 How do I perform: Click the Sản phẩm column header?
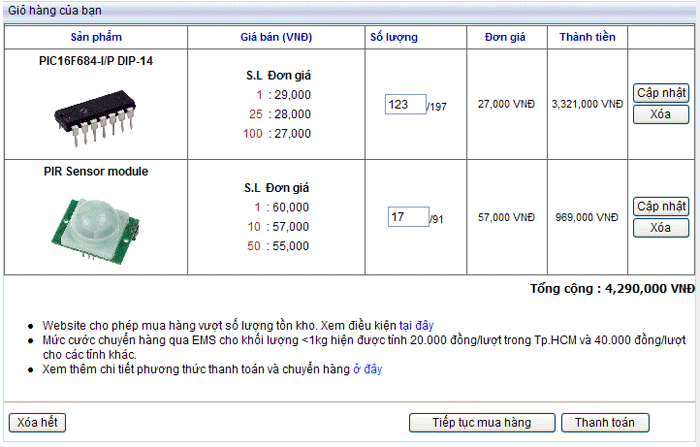(x=96, y=37)
